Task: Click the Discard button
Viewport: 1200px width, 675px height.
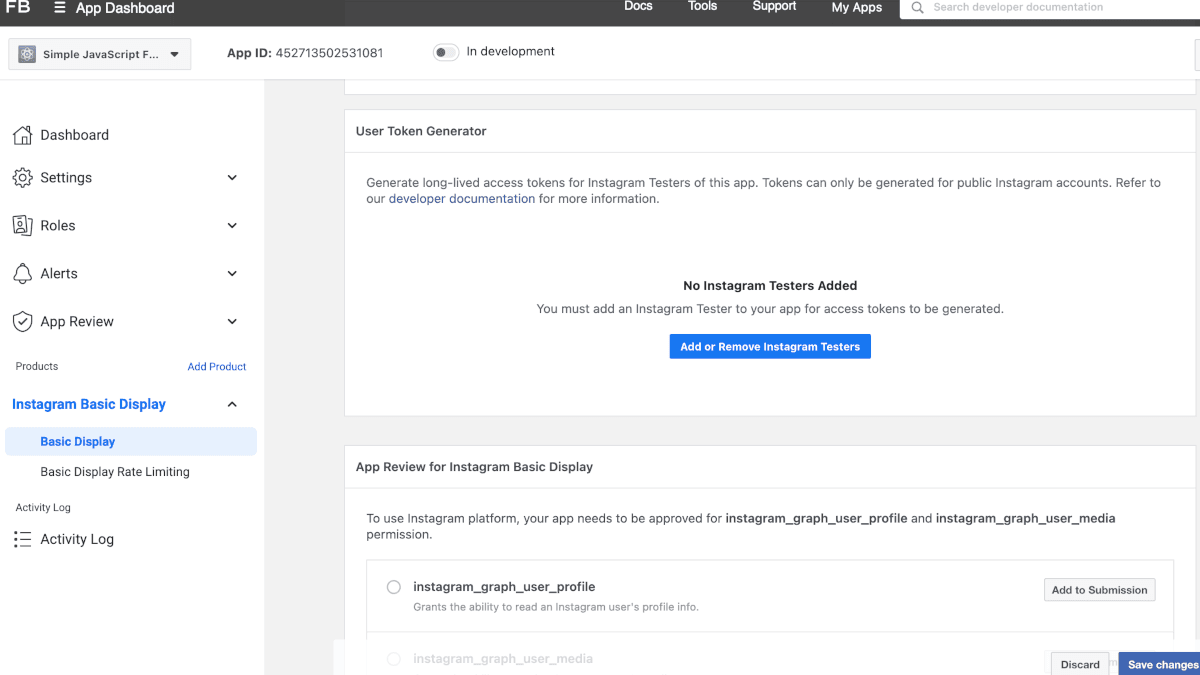Action: pyautogui.click(x=1080, y=664)
